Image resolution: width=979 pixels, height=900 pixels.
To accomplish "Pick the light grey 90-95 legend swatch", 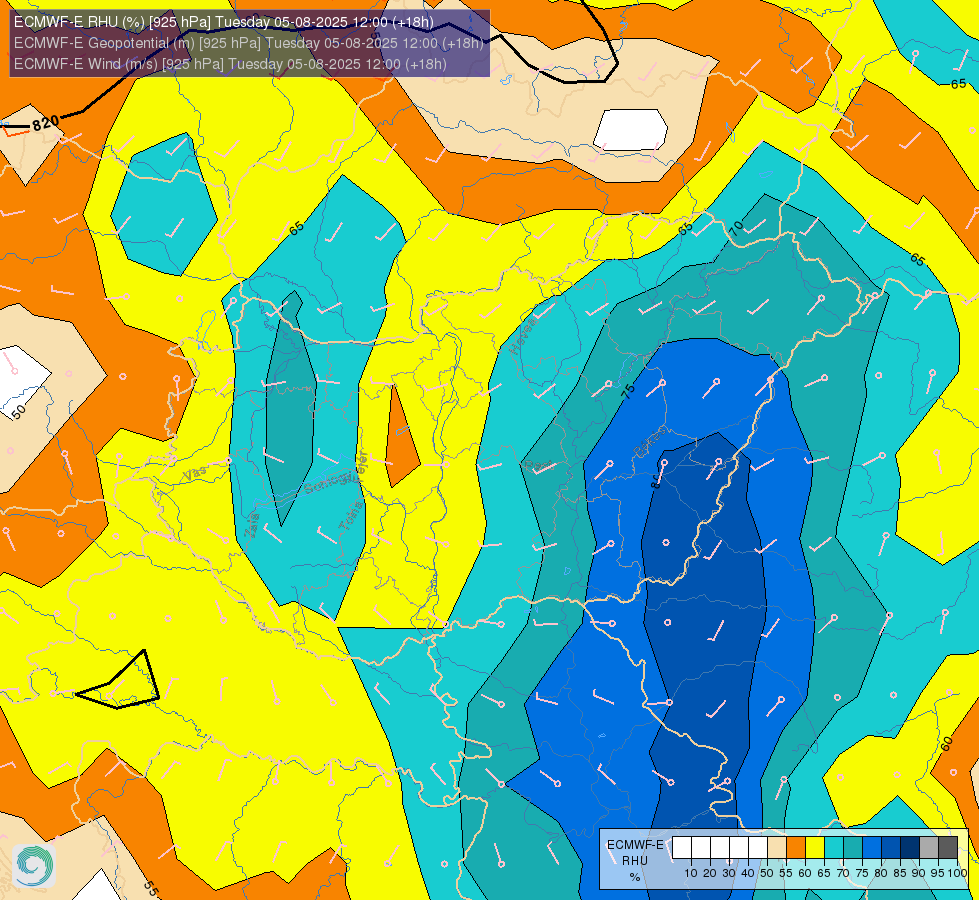I will [x=929, y=848].
